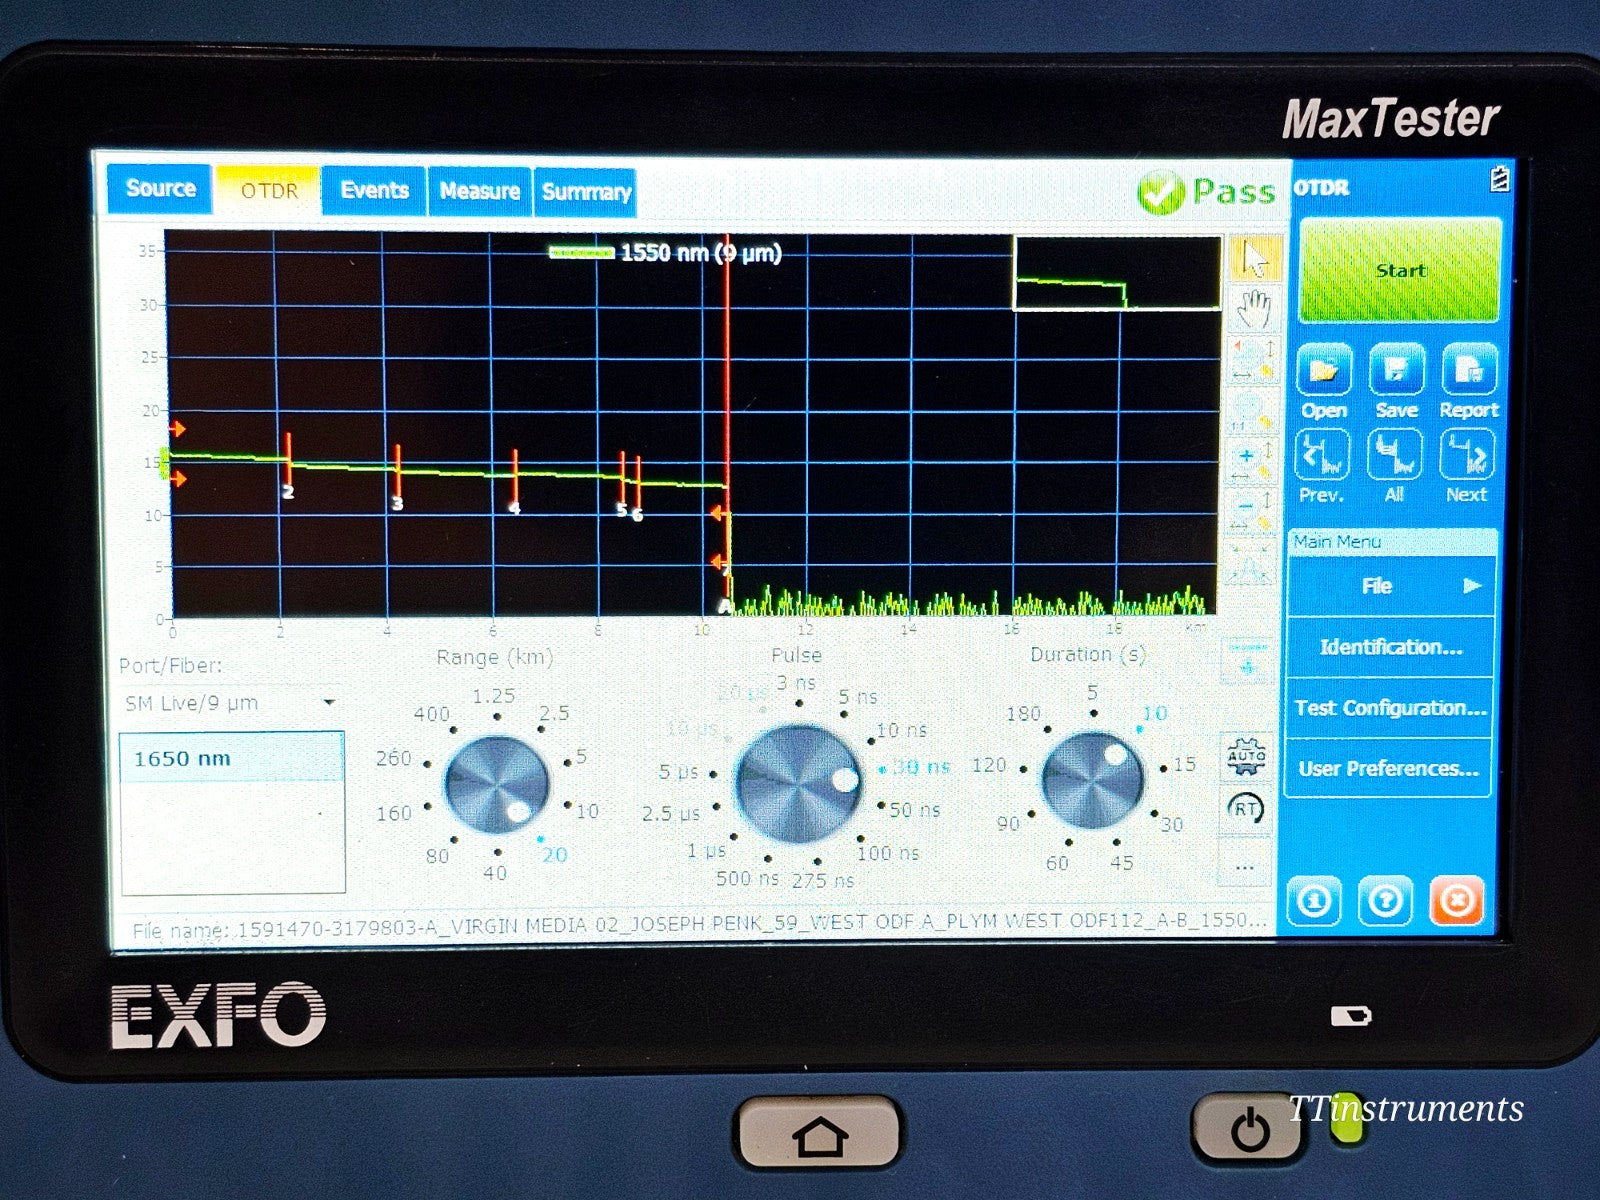Image resolution: width=1600 pixels, height=1200 pixels.
Task: Click the green Pass check icon
Action: pos(1160,192)
